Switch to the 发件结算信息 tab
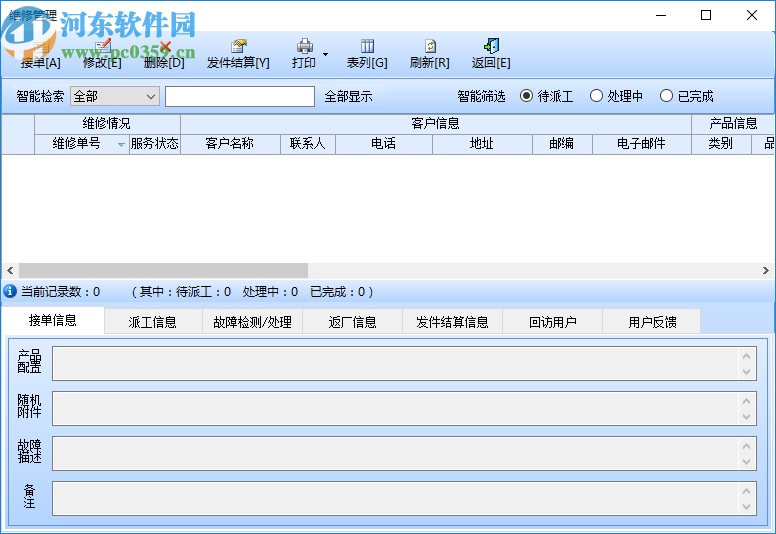Screen dimensions: 776x534 click(452, 322)
